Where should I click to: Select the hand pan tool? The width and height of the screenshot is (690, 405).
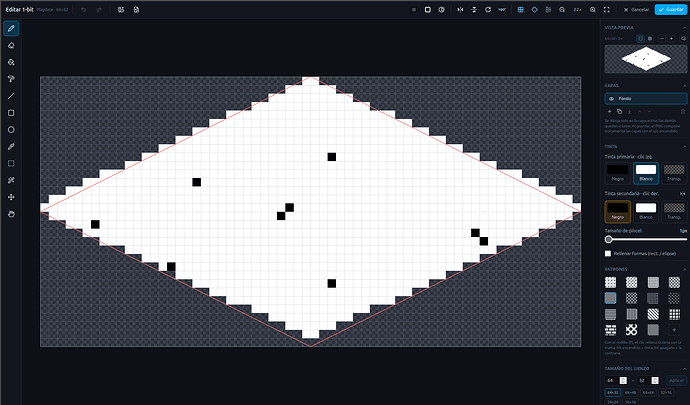(x=11, y=214)
